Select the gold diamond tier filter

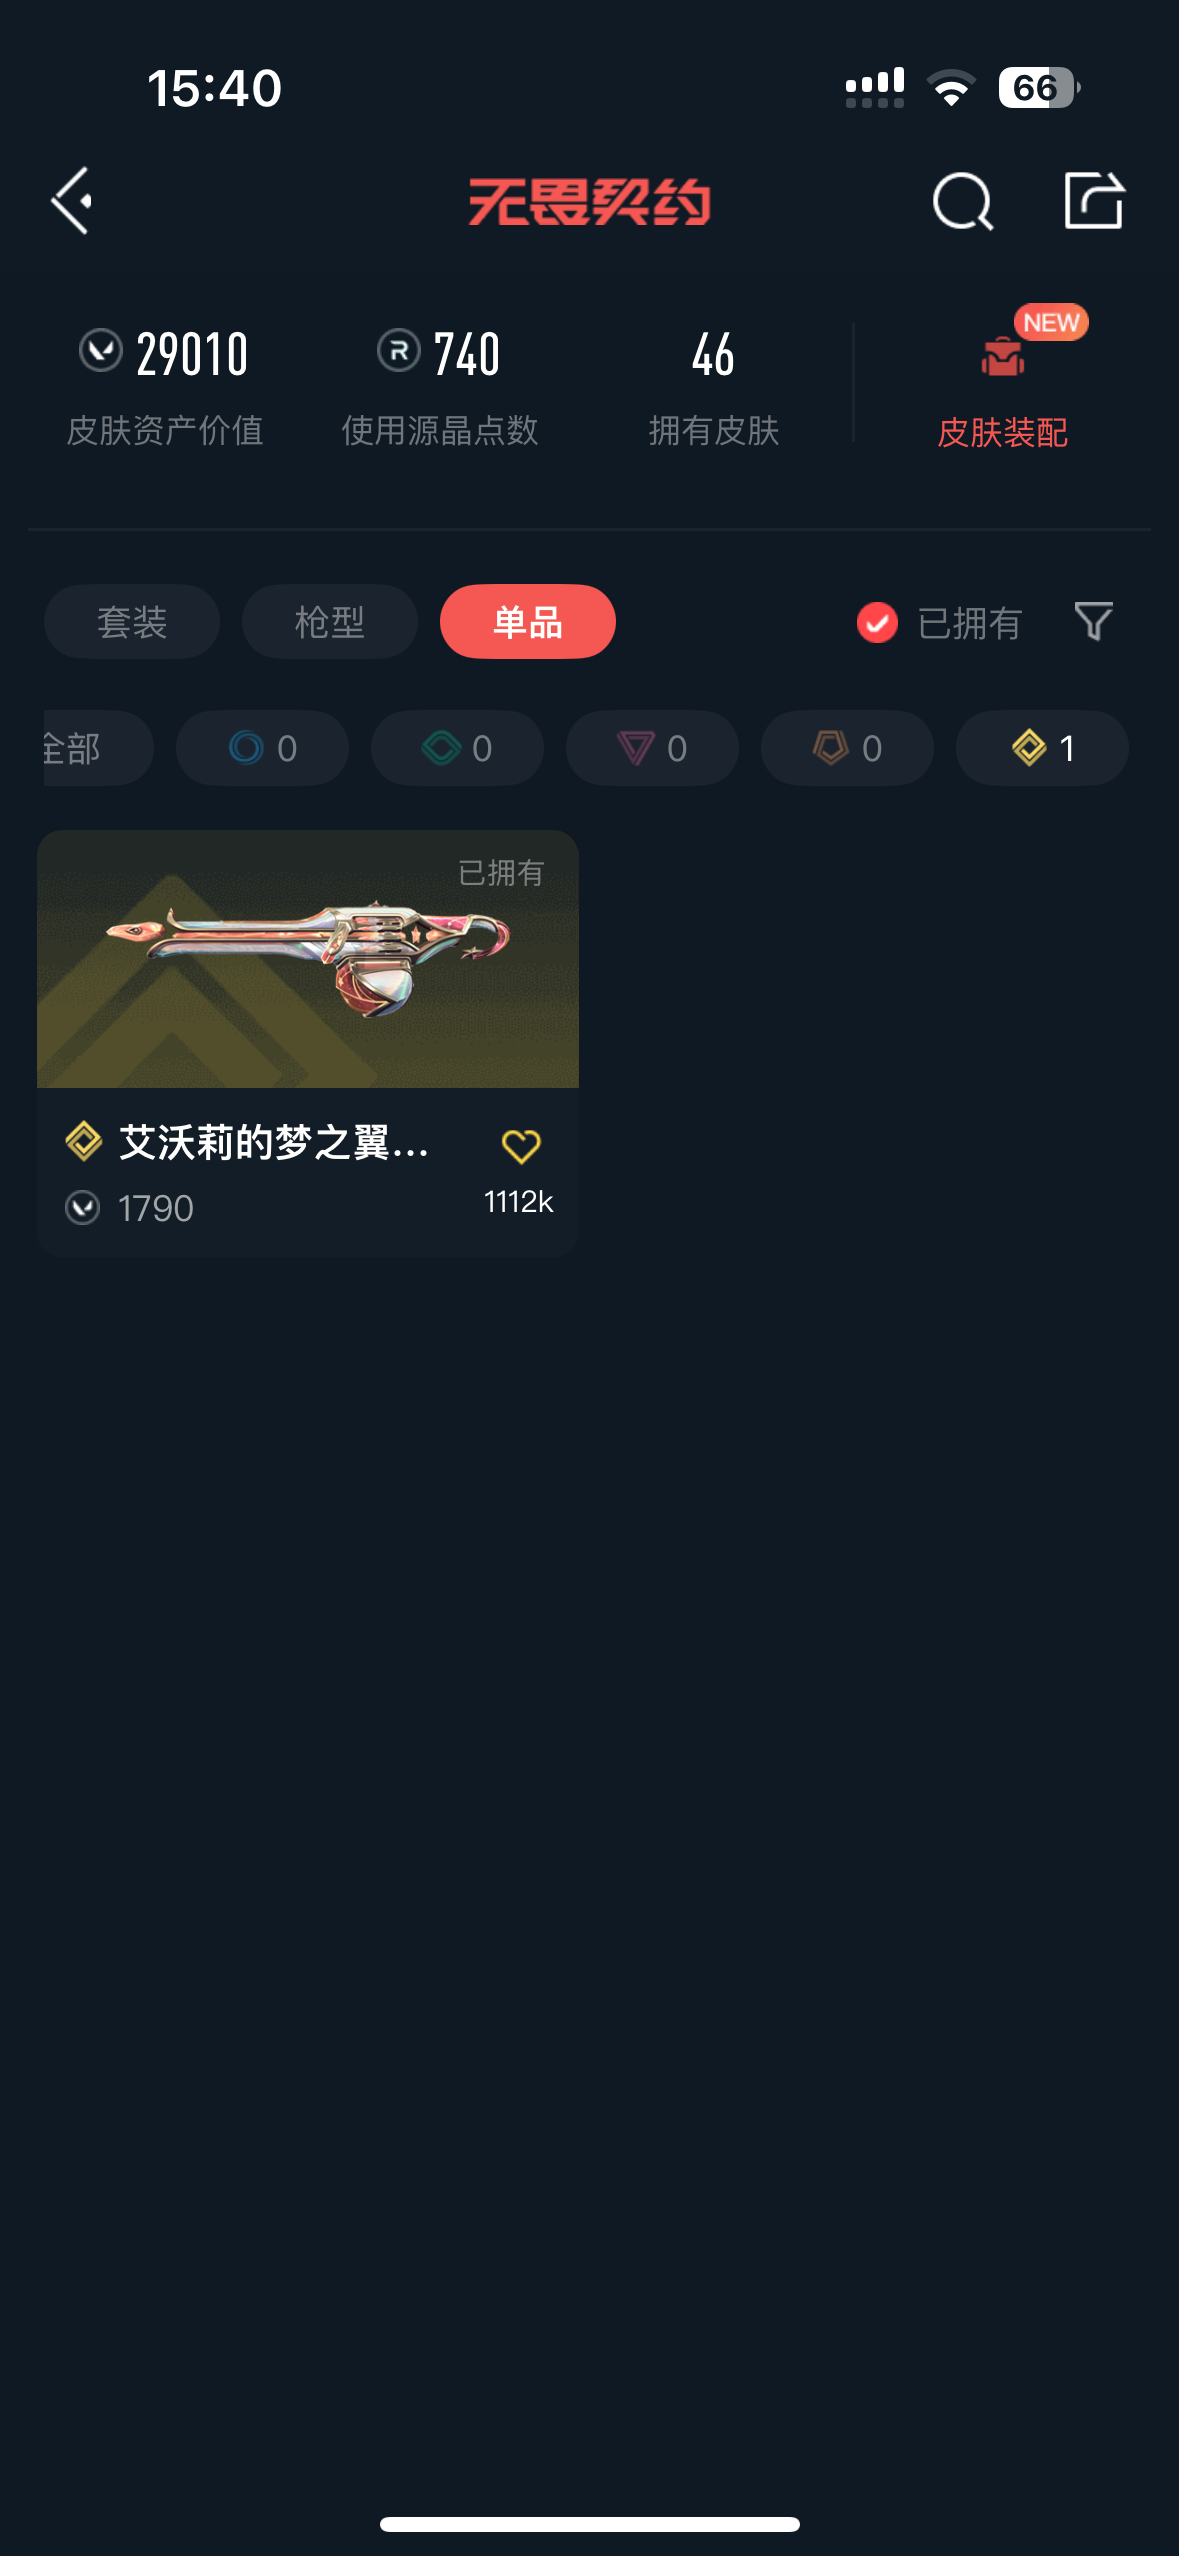point(1042,748)
